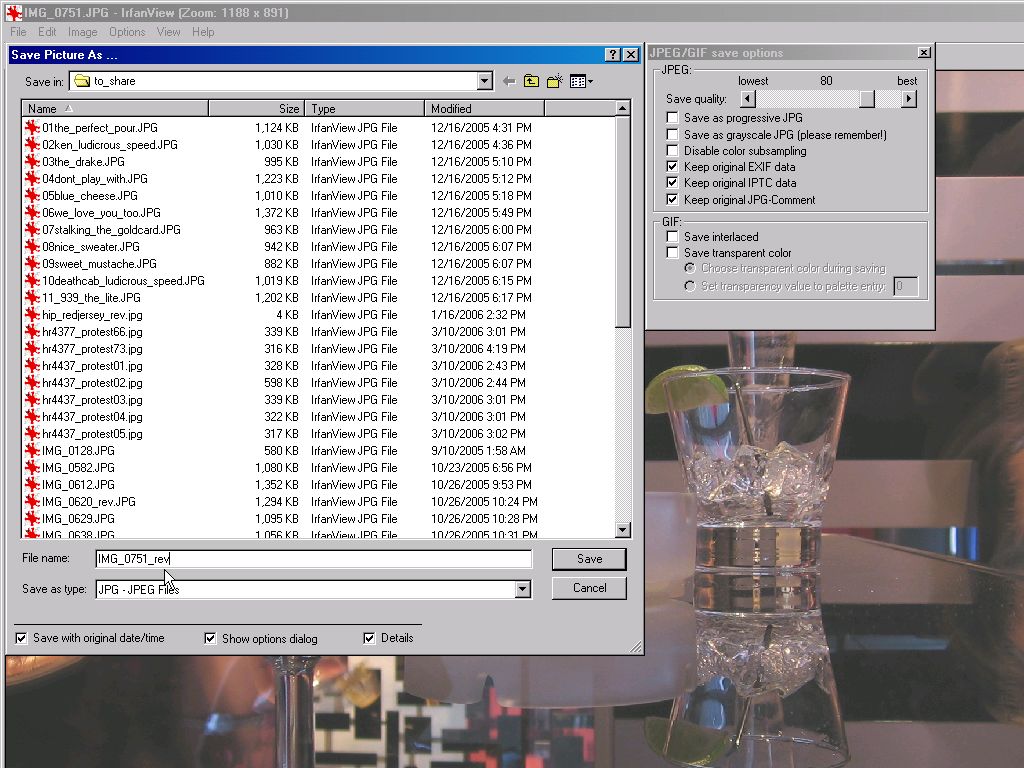The height and width of the screenshot is (768, 1024).
Task: Select file icon for 05blue_cheese.JPG
Action: pos(32,195)
